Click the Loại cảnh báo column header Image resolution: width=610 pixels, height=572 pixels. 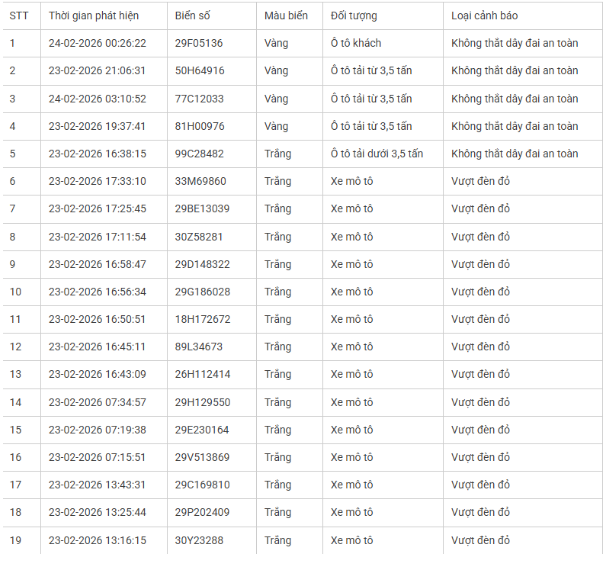[x=484, y=16]
